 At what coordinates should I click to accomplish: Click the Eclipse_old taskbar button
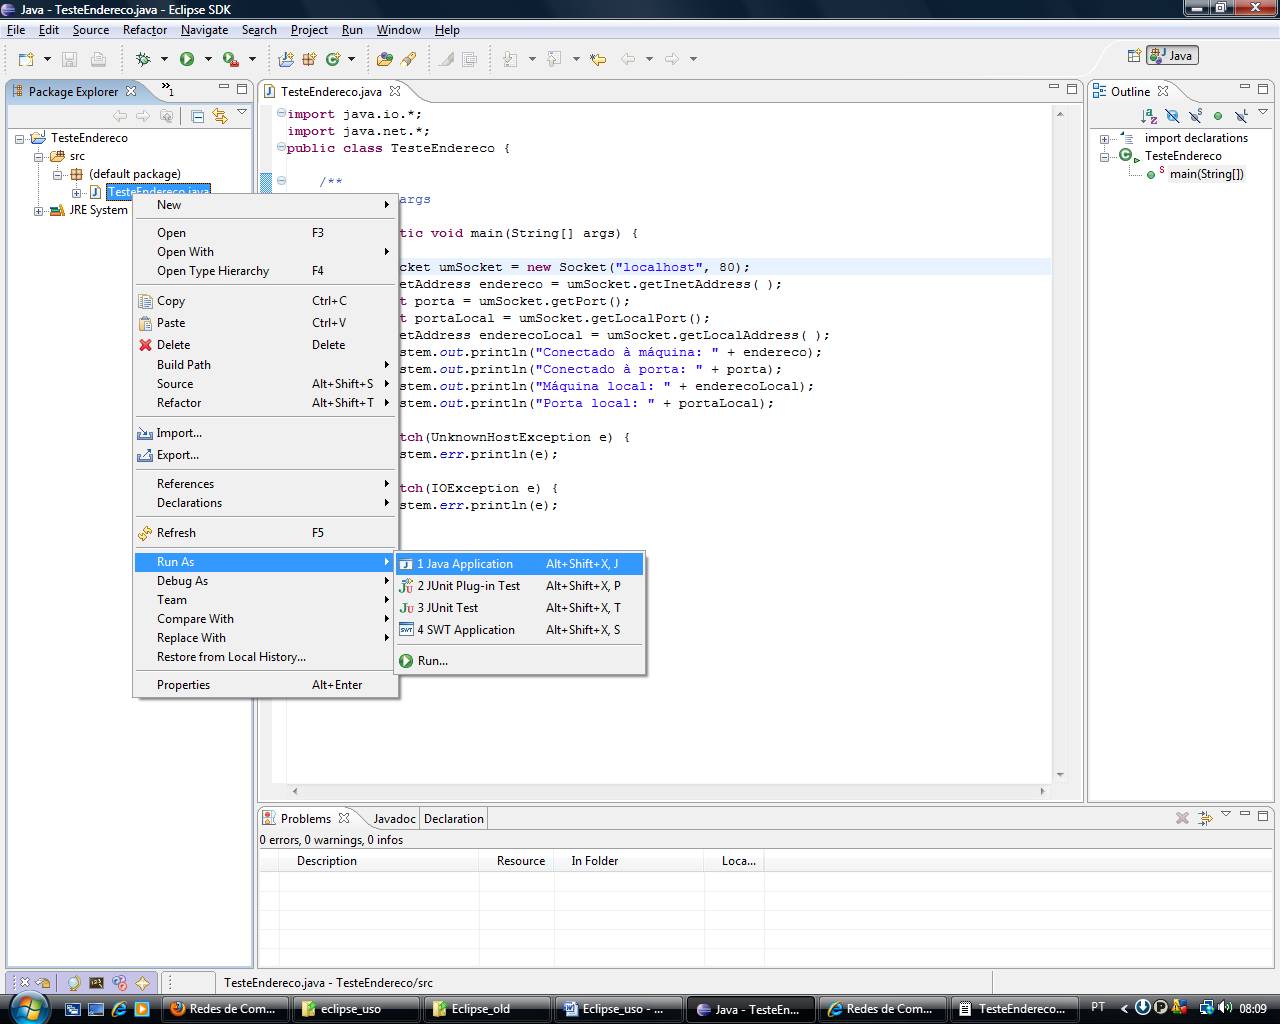click(x=486, y=1009)
